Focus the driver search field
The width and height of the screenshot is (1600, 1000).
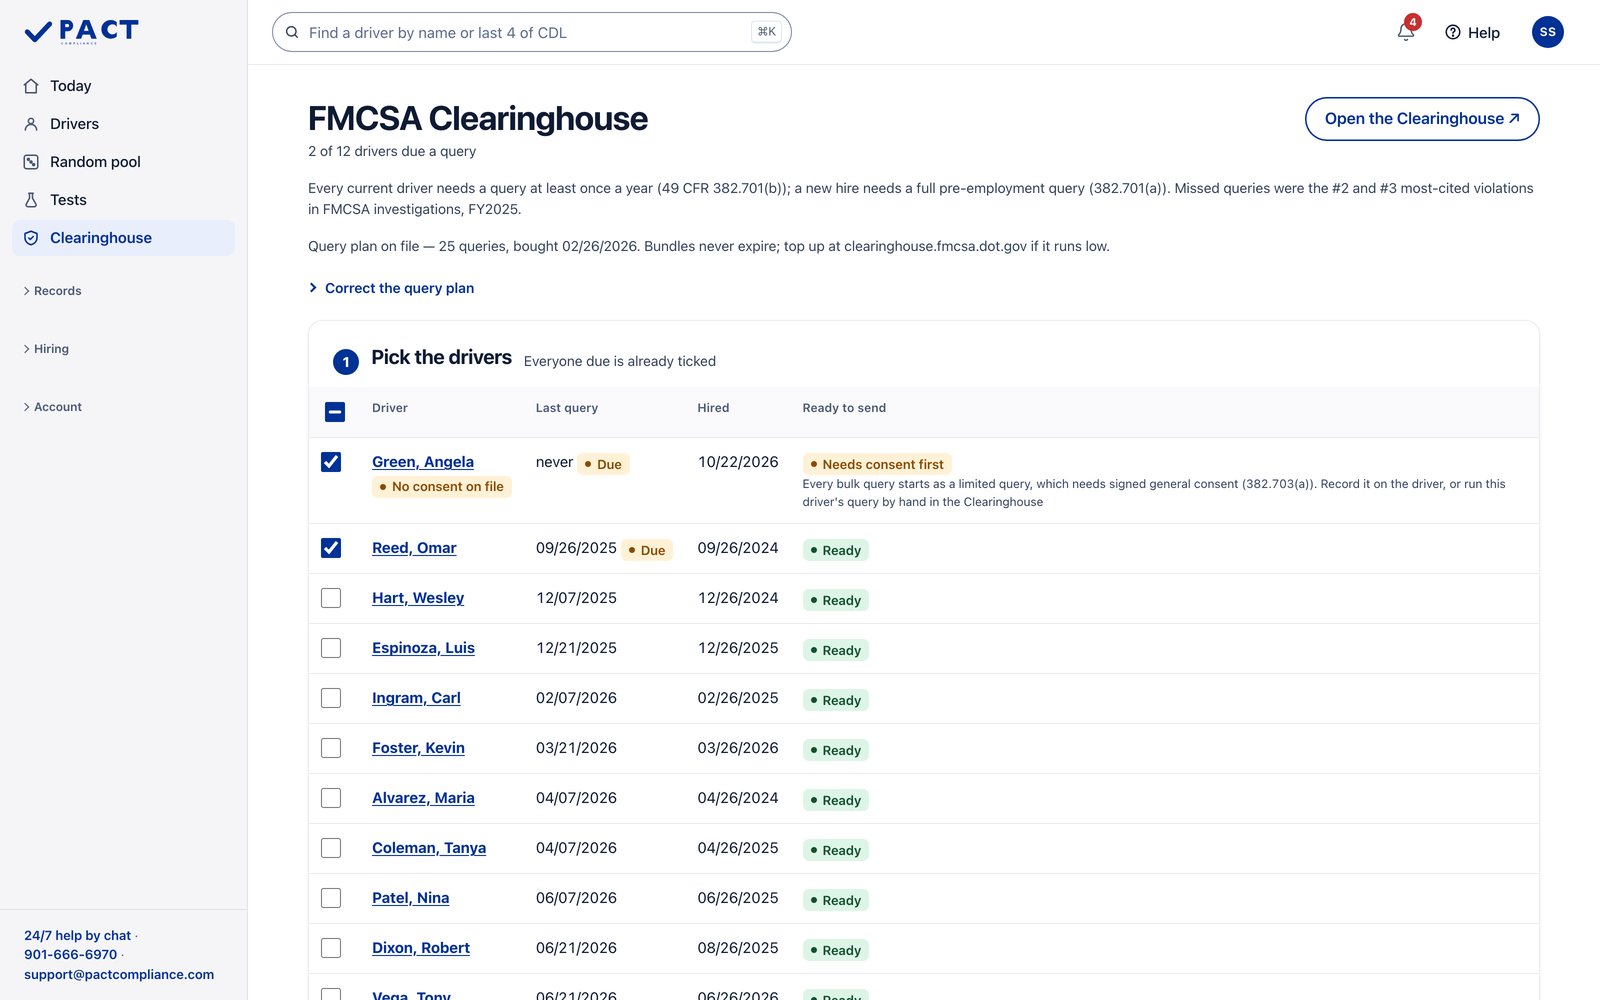(532, 32)
